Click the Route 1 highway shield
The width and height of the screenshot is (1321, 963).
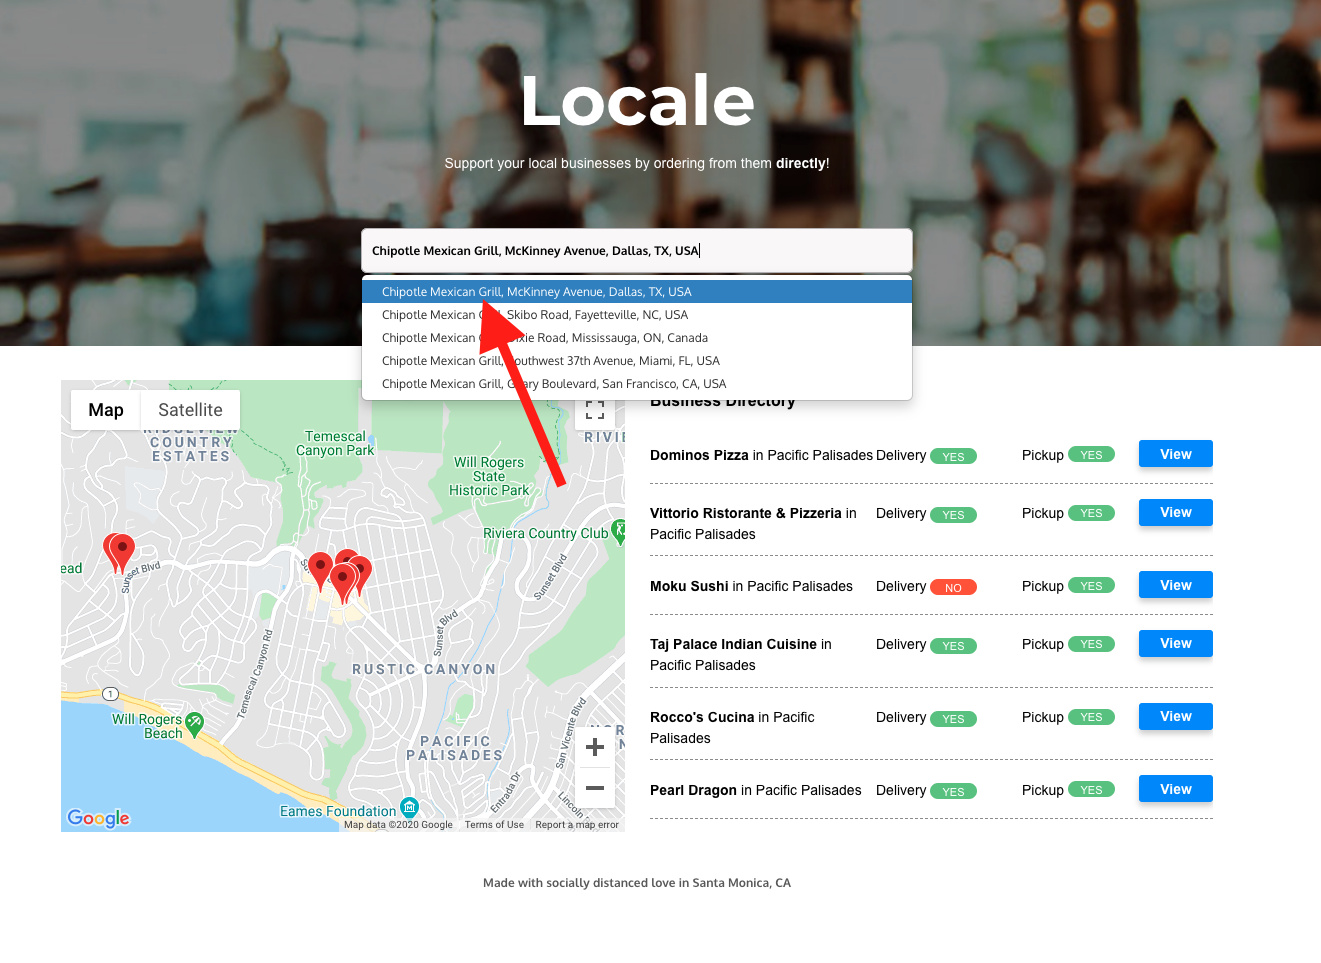pyautogui.click(x=110, y=694)
